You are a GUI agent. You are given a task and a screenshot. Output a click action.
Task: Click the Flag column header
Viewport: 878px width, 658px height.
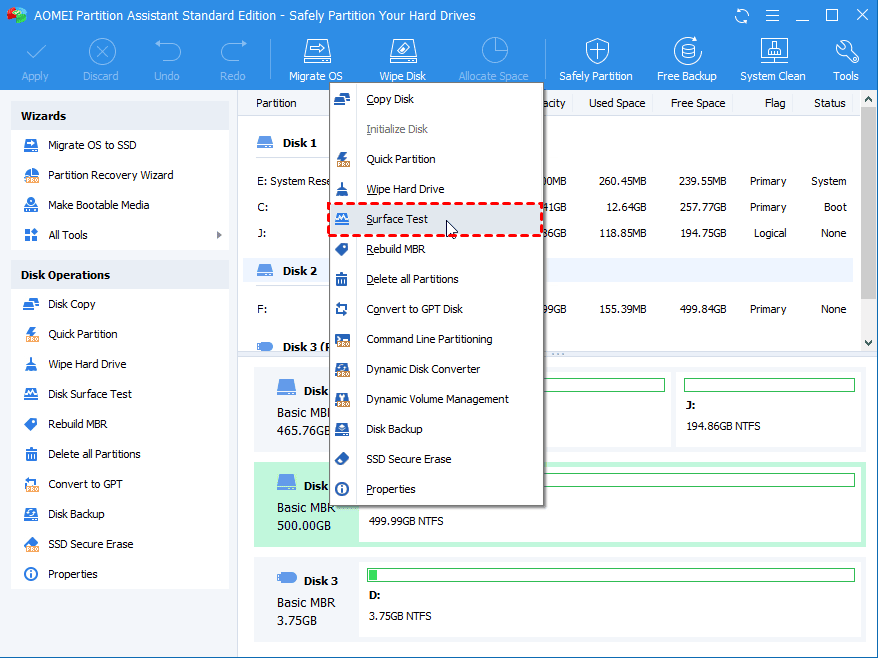coord(775,103)
